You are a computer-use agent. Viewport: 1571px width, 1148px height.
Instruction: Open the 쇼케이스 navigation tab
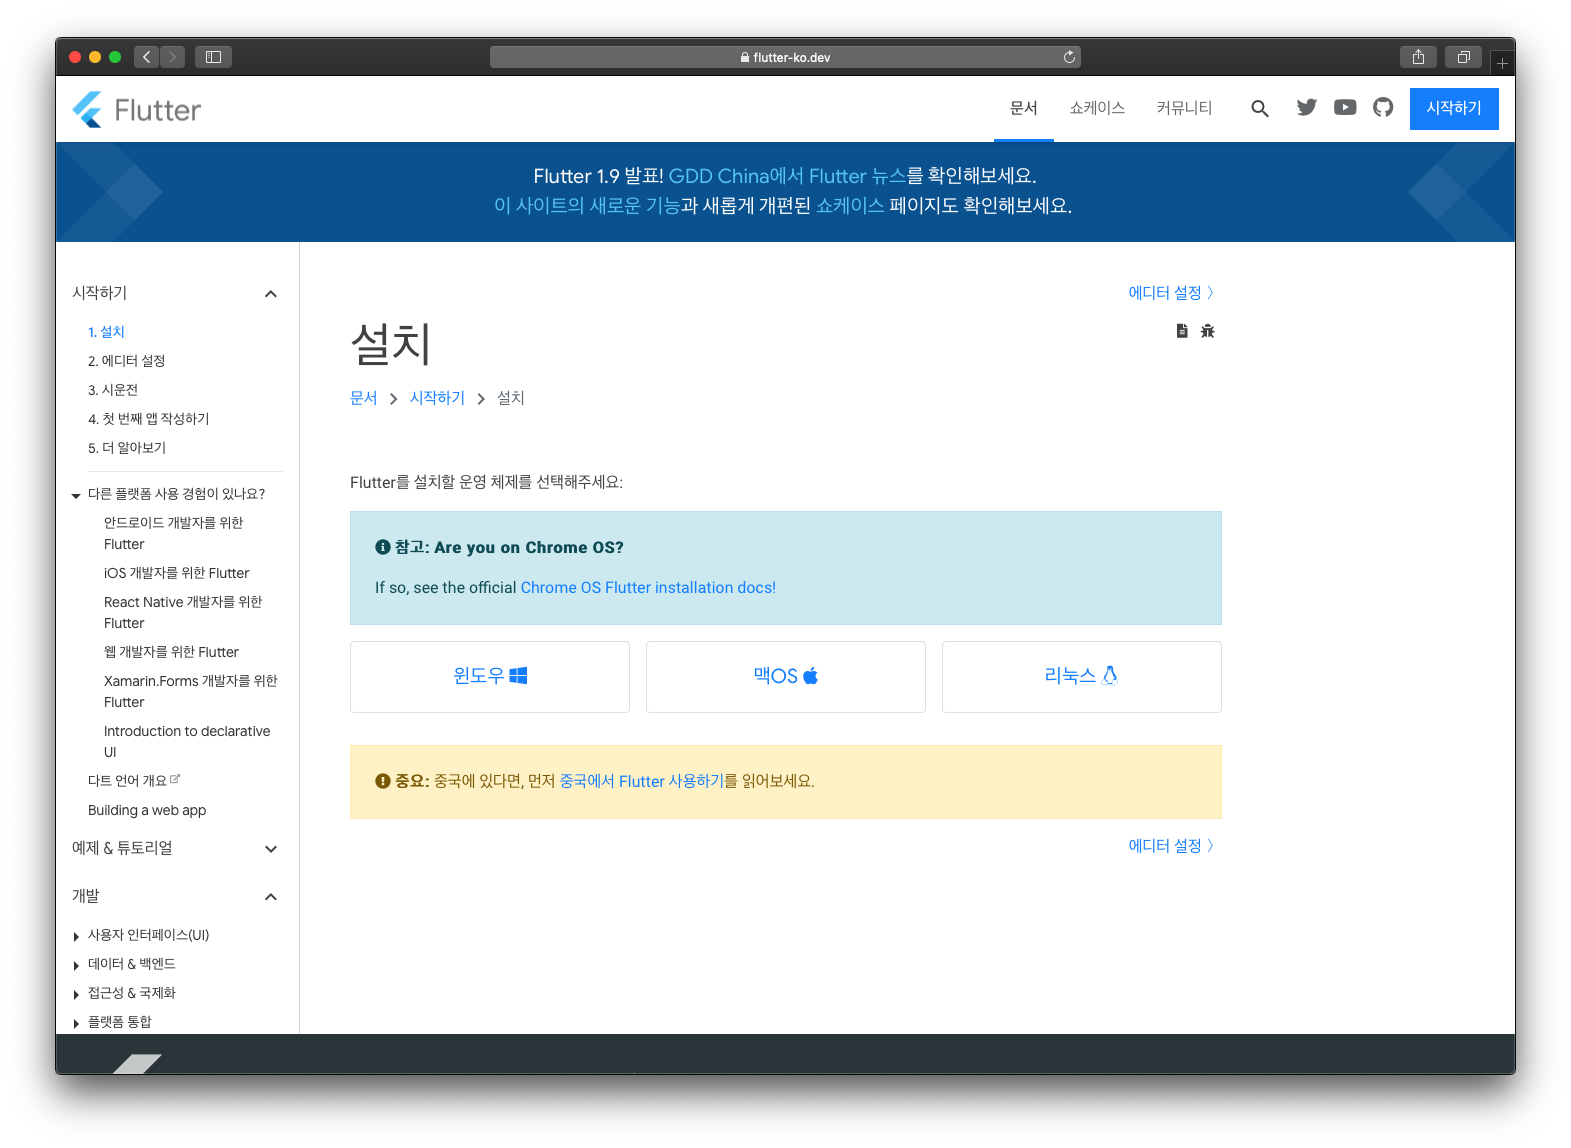pyautogui.click(x=1097, y=108)
